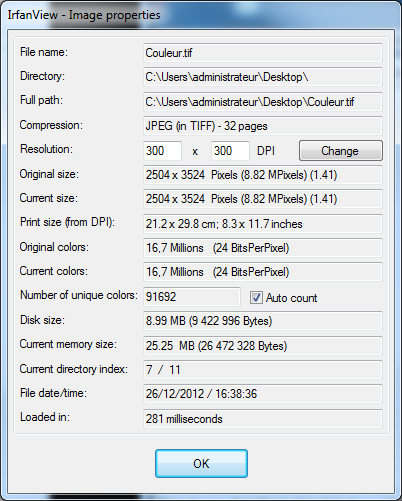This screenshot has width=402, height=501.
Task: Click the File date/time field
Action: tap(263, 394)
